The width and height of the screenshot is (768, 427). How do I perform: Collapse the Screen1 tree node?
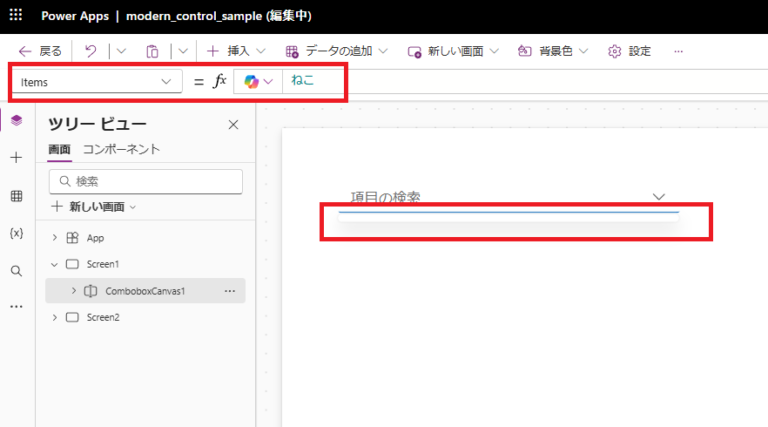point(54,265)
